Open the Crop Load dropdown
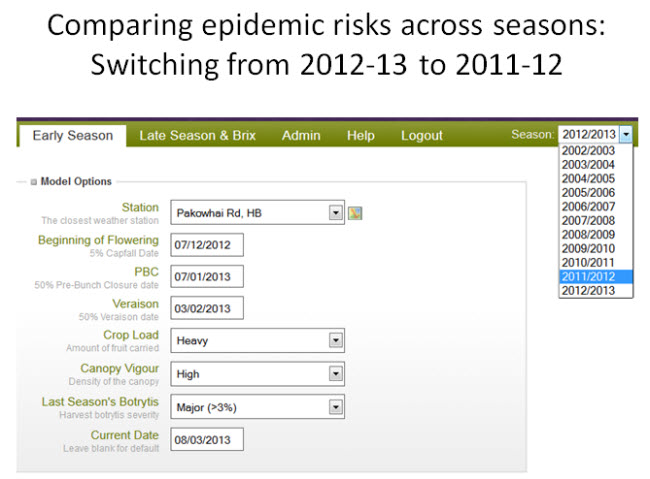The height and width of the screenshot is (479, 650). click(x=336, y=341)
